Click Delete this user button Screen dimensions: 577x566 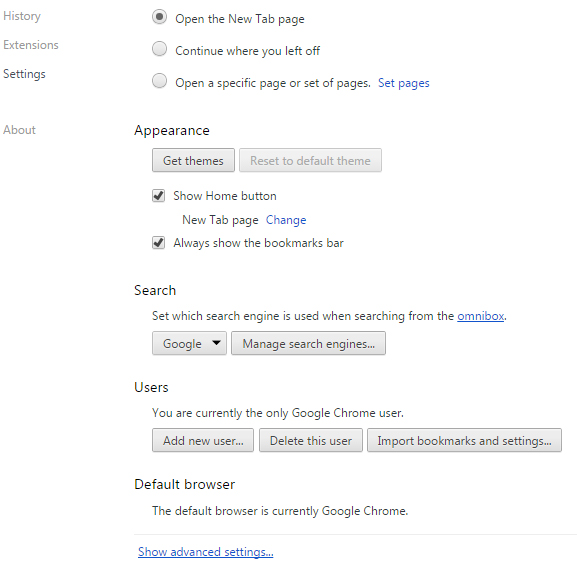pyautogui.click(x=311, y=440)
